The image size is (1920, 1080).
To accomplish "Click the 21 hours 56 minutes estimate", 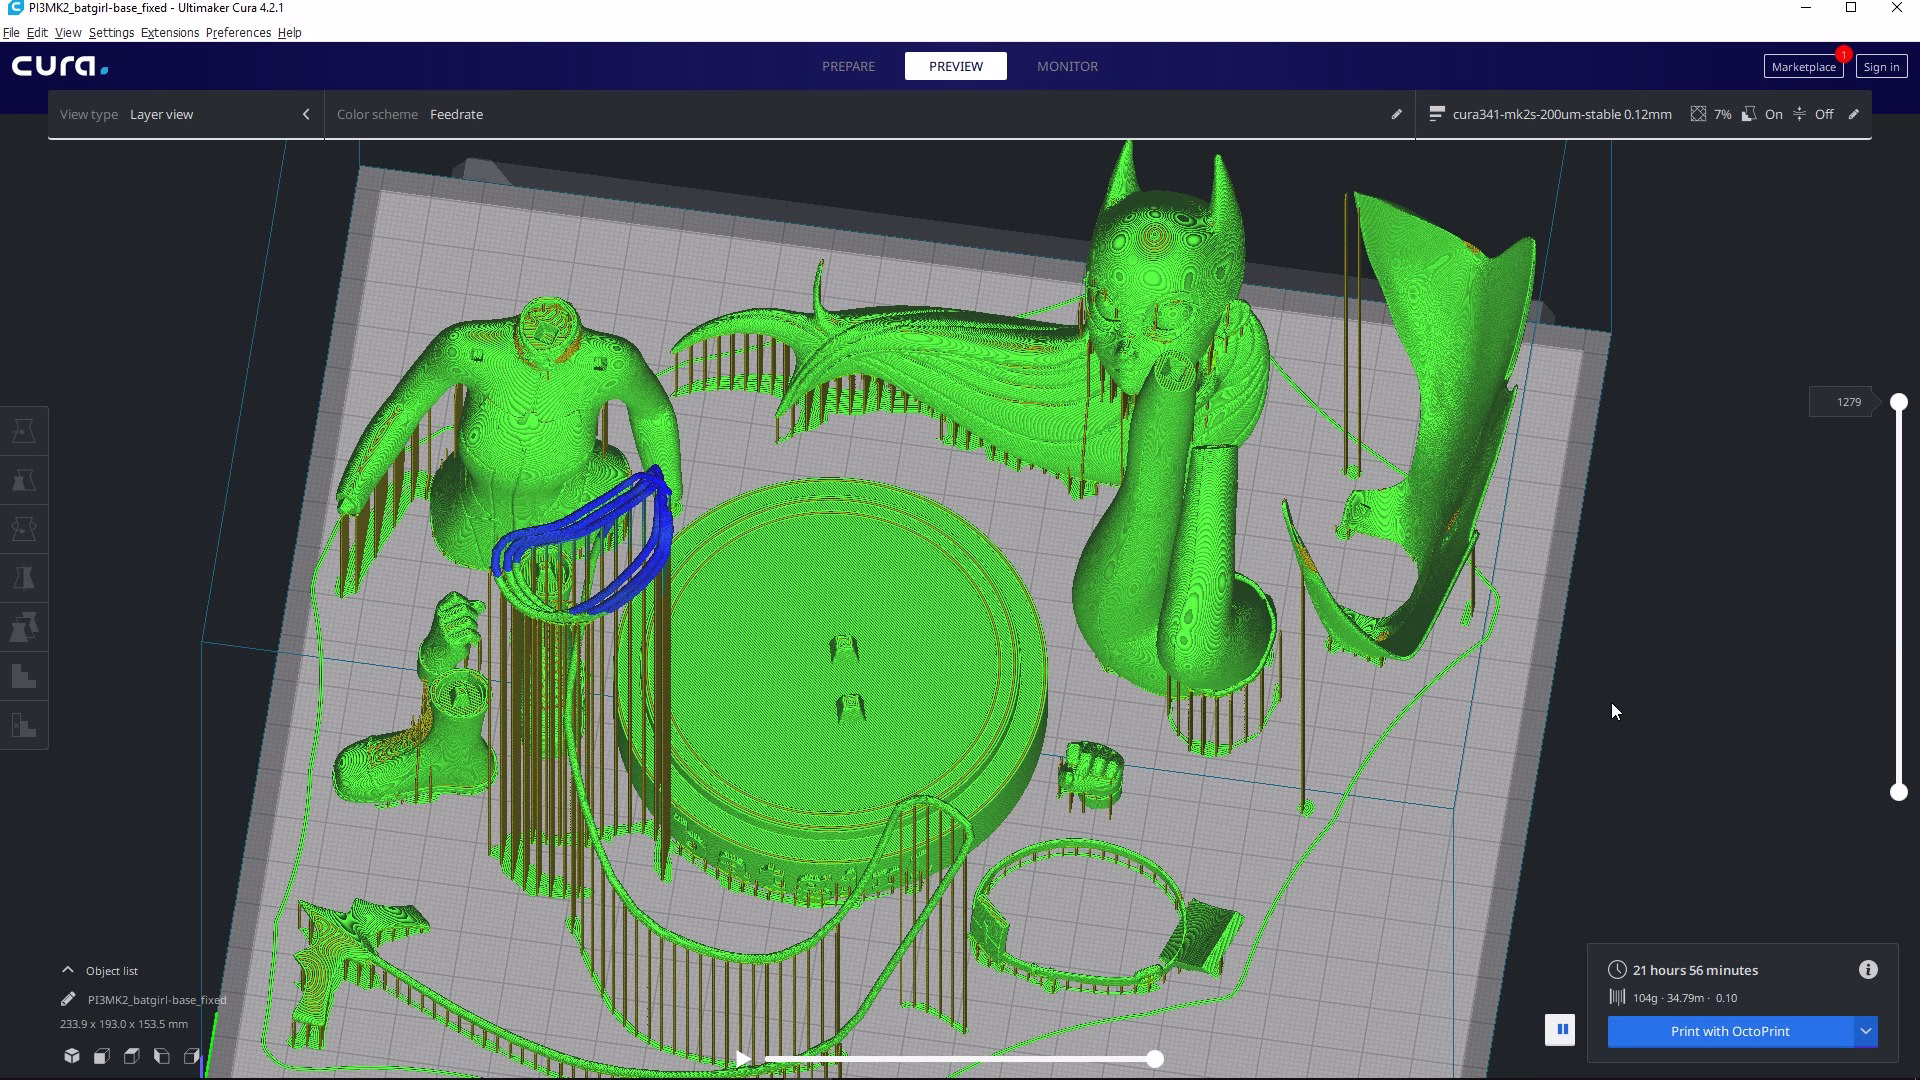I will tap(1695, 970).
